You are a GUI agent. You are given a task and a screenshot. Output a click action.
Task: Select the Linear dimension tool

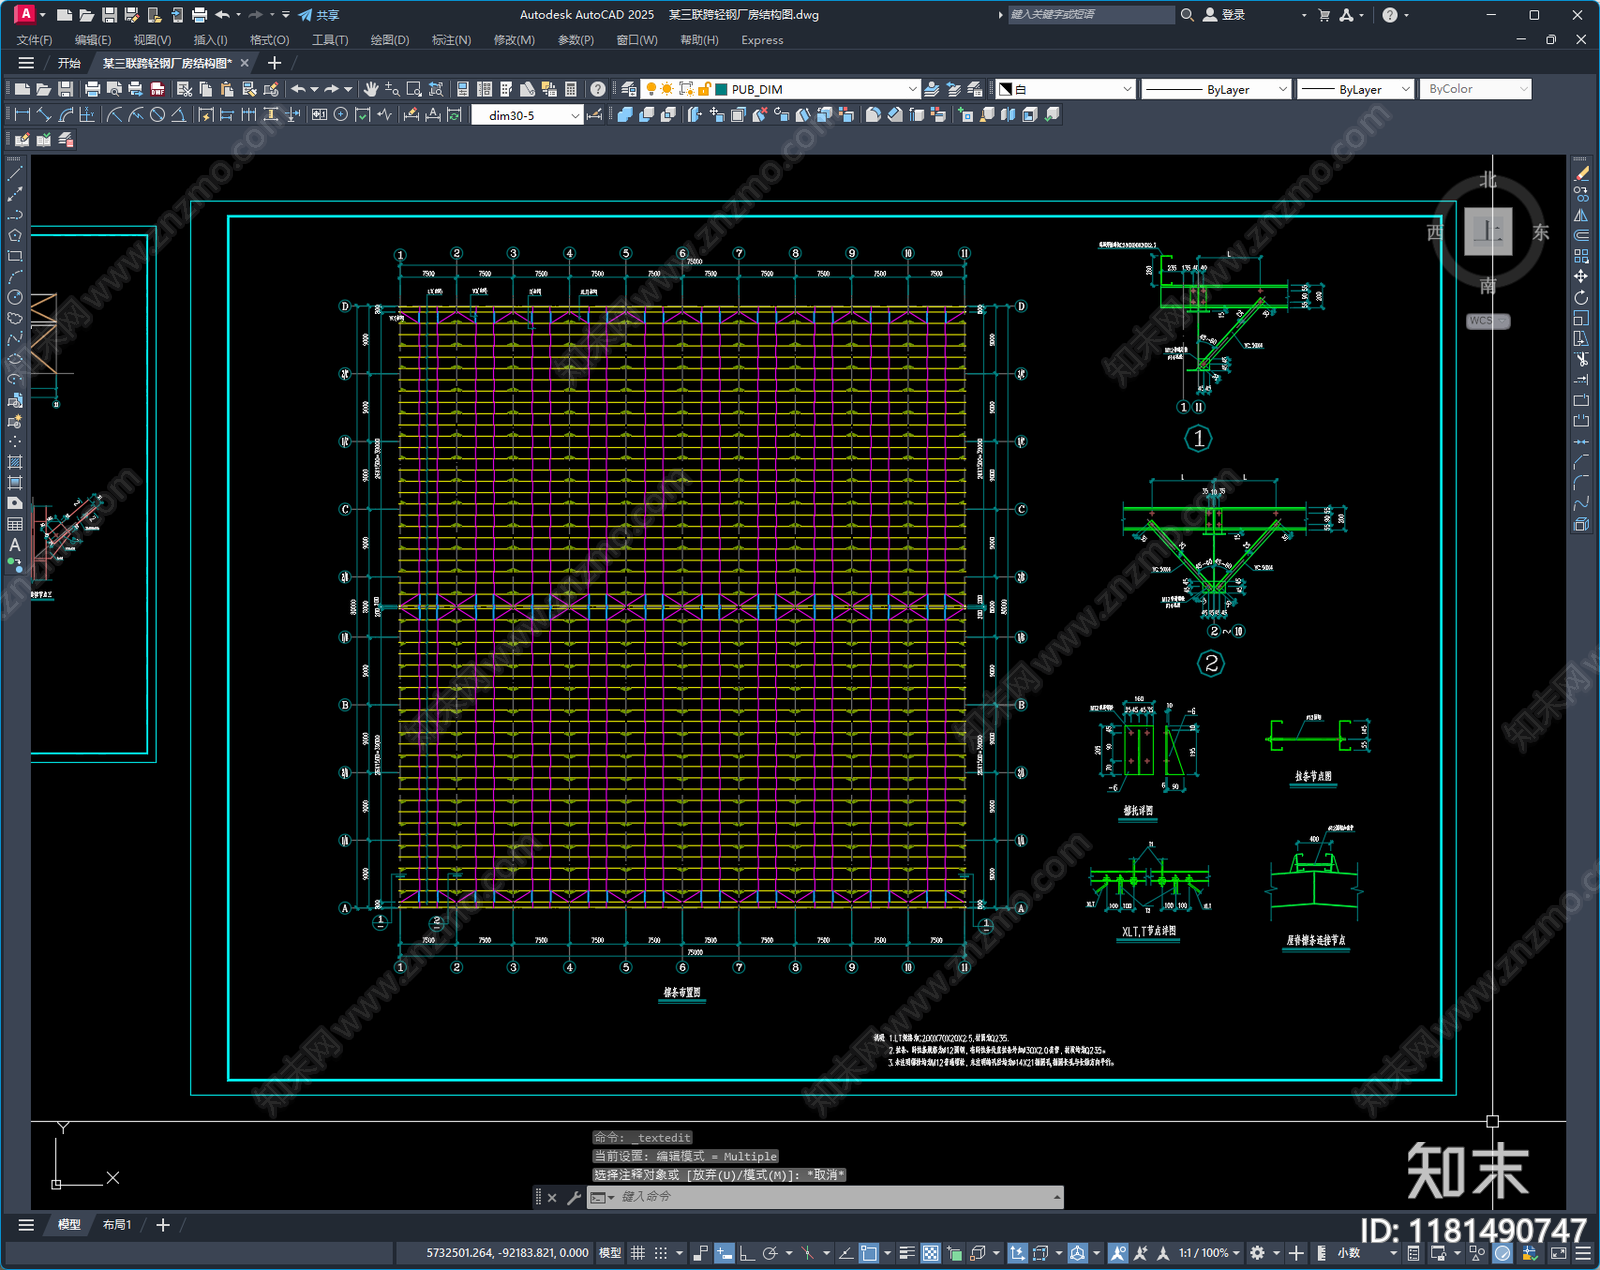[x=22, y=115]
